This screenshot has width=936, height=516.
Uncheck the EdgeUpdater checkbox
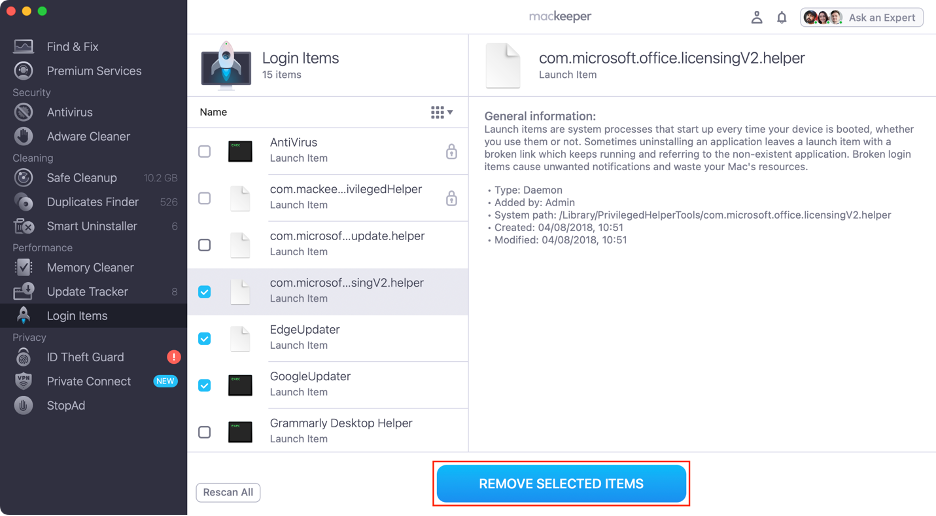204,339
